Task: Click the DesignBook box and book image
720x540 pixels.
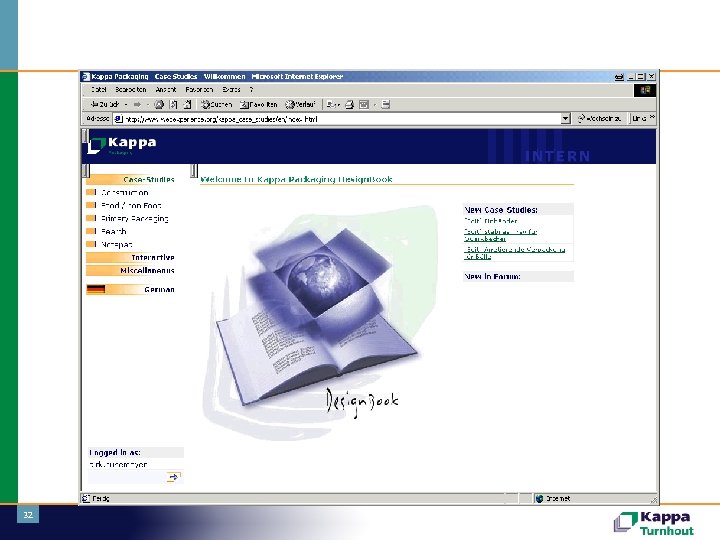Action: coord(317,319)
